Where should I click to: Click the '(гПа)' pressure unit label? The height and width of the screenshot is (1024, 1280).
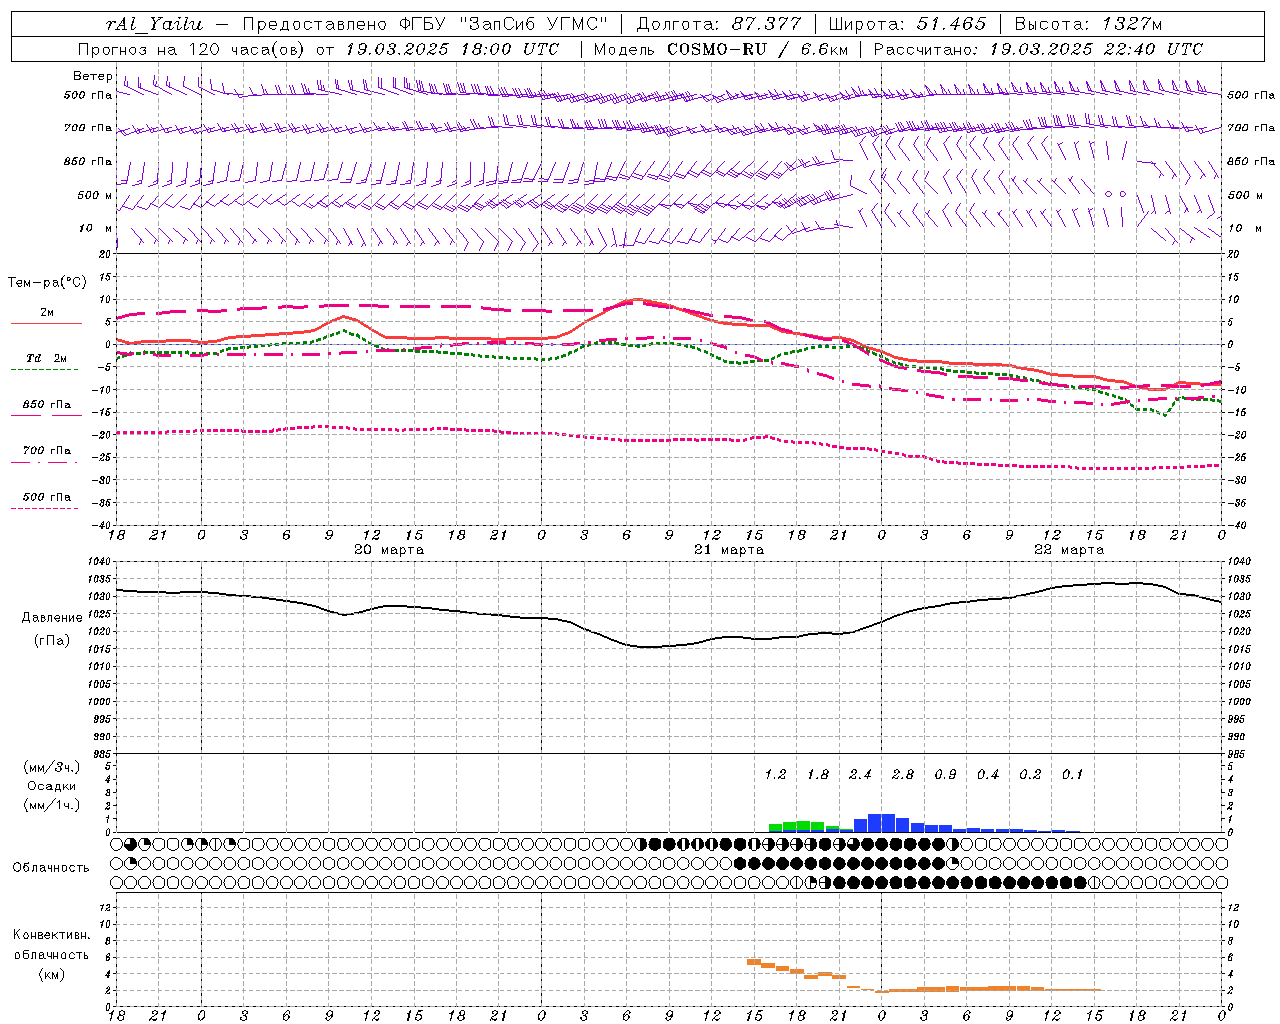click(52, 640)
